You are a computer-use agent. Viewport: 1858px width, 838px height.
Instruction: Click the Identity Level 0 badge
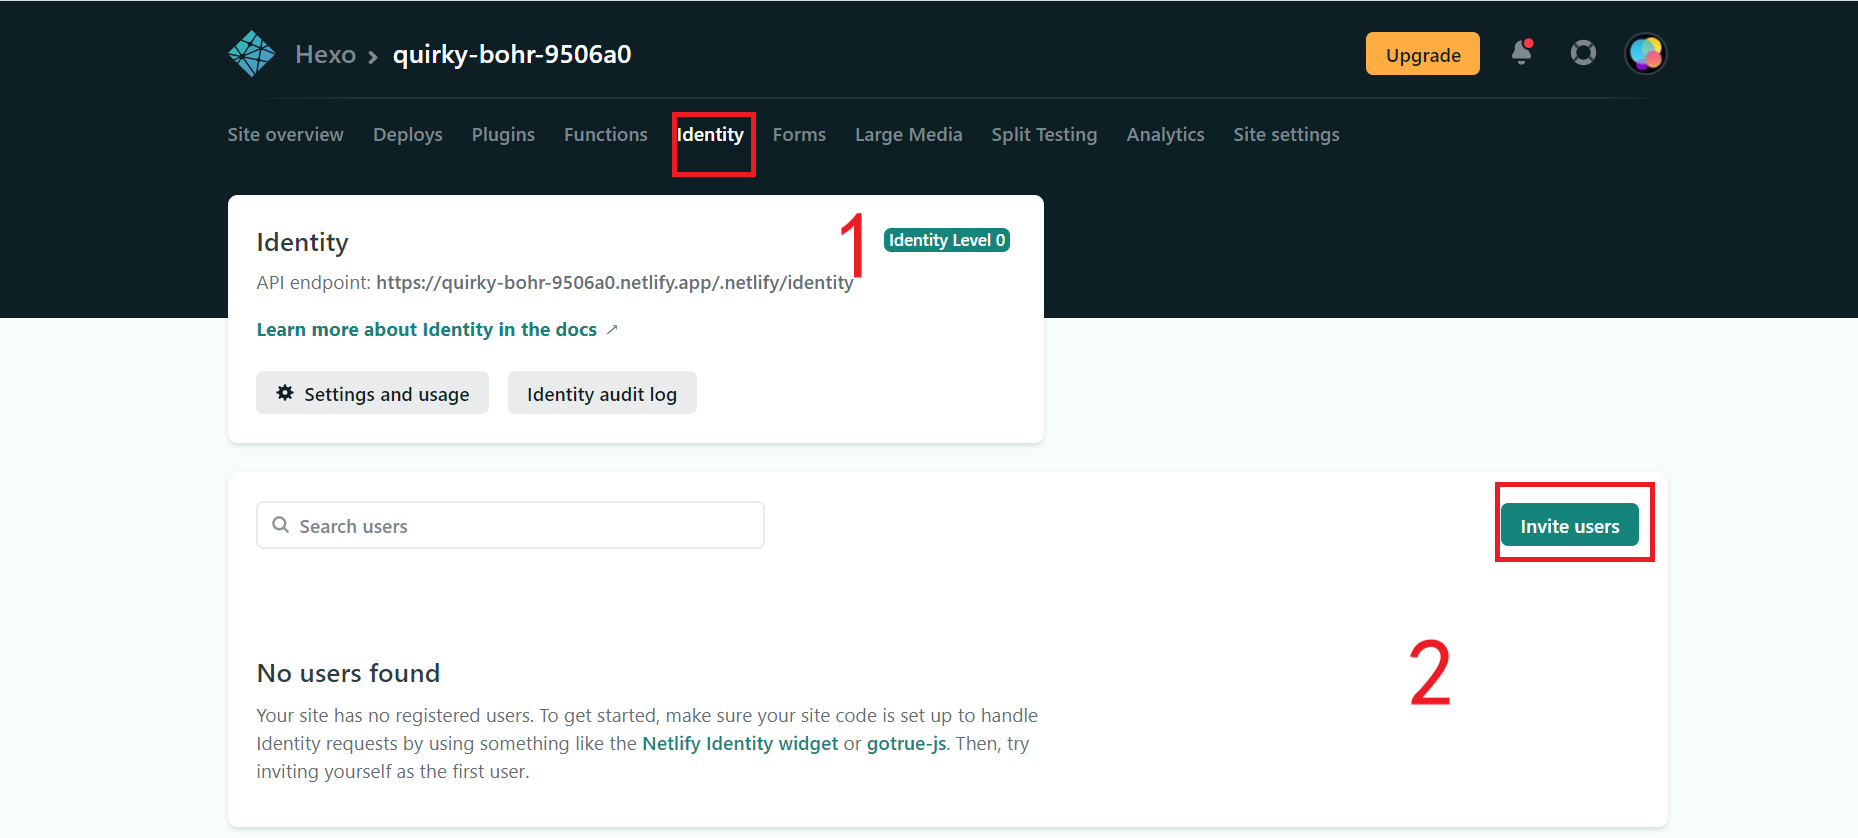pyautogui.click(x=946, y=240)
